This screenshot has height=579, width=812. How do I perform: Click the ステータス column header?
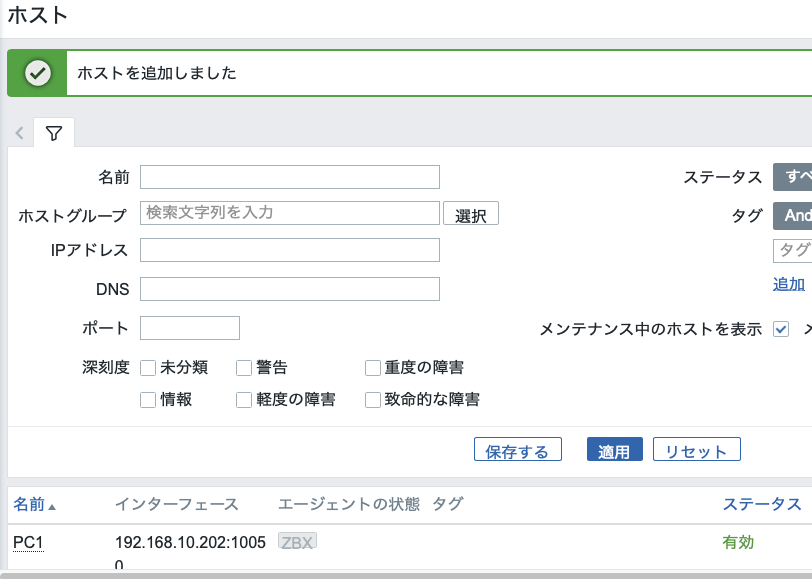(762, 504)
